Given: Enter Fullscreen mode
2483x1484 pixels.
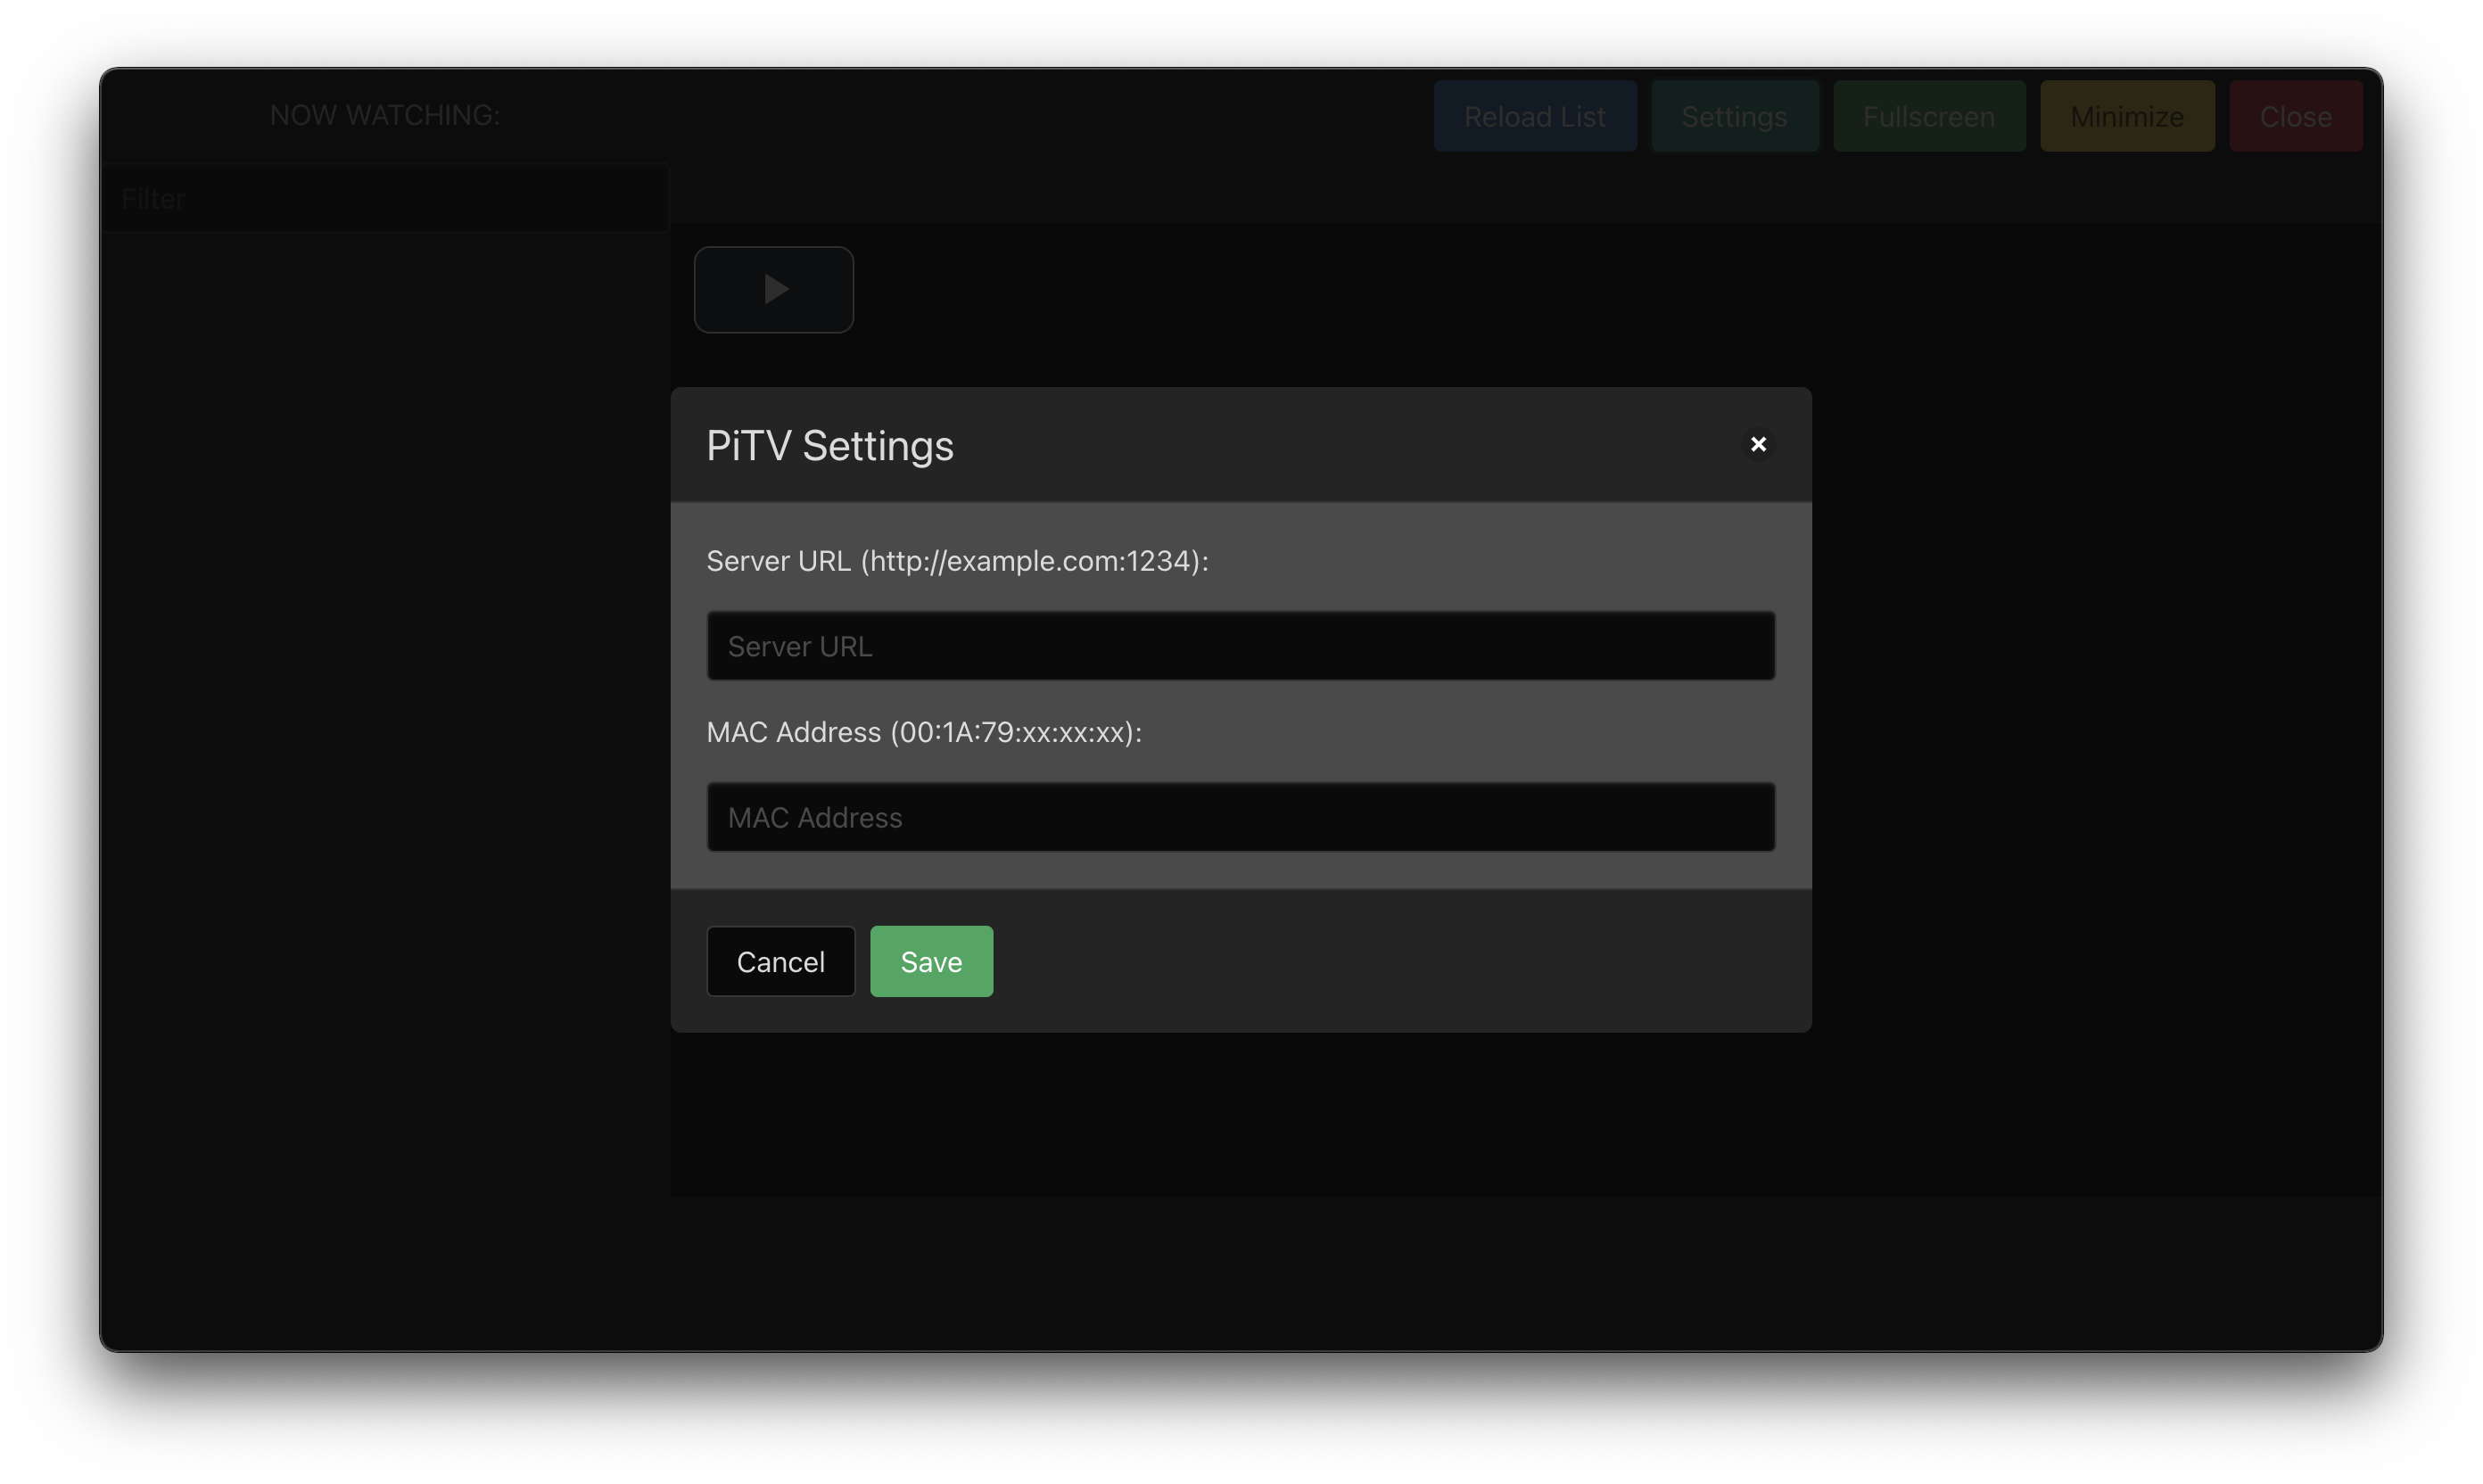Looking at the screenshot, I should (x=1927, y=115).
